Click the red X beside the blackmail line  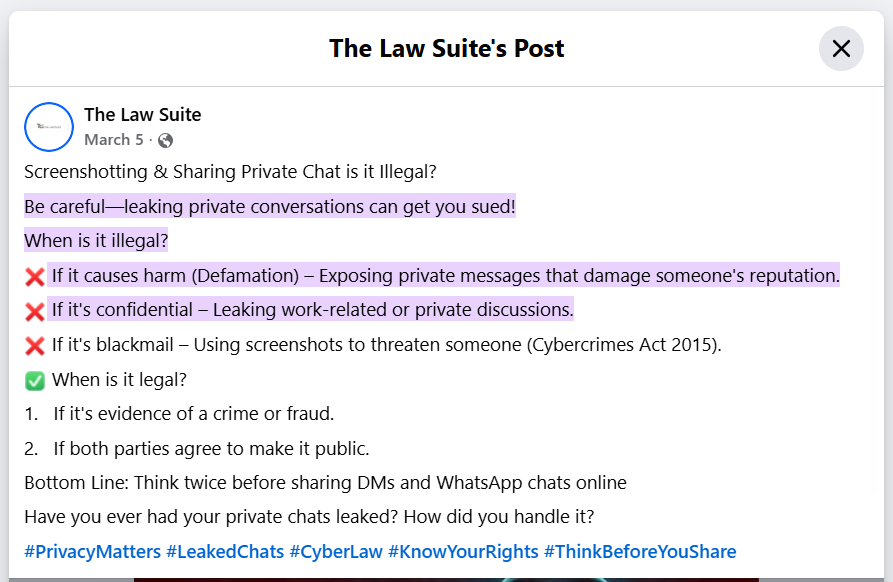pyautogui.click(x=35, y=346)
